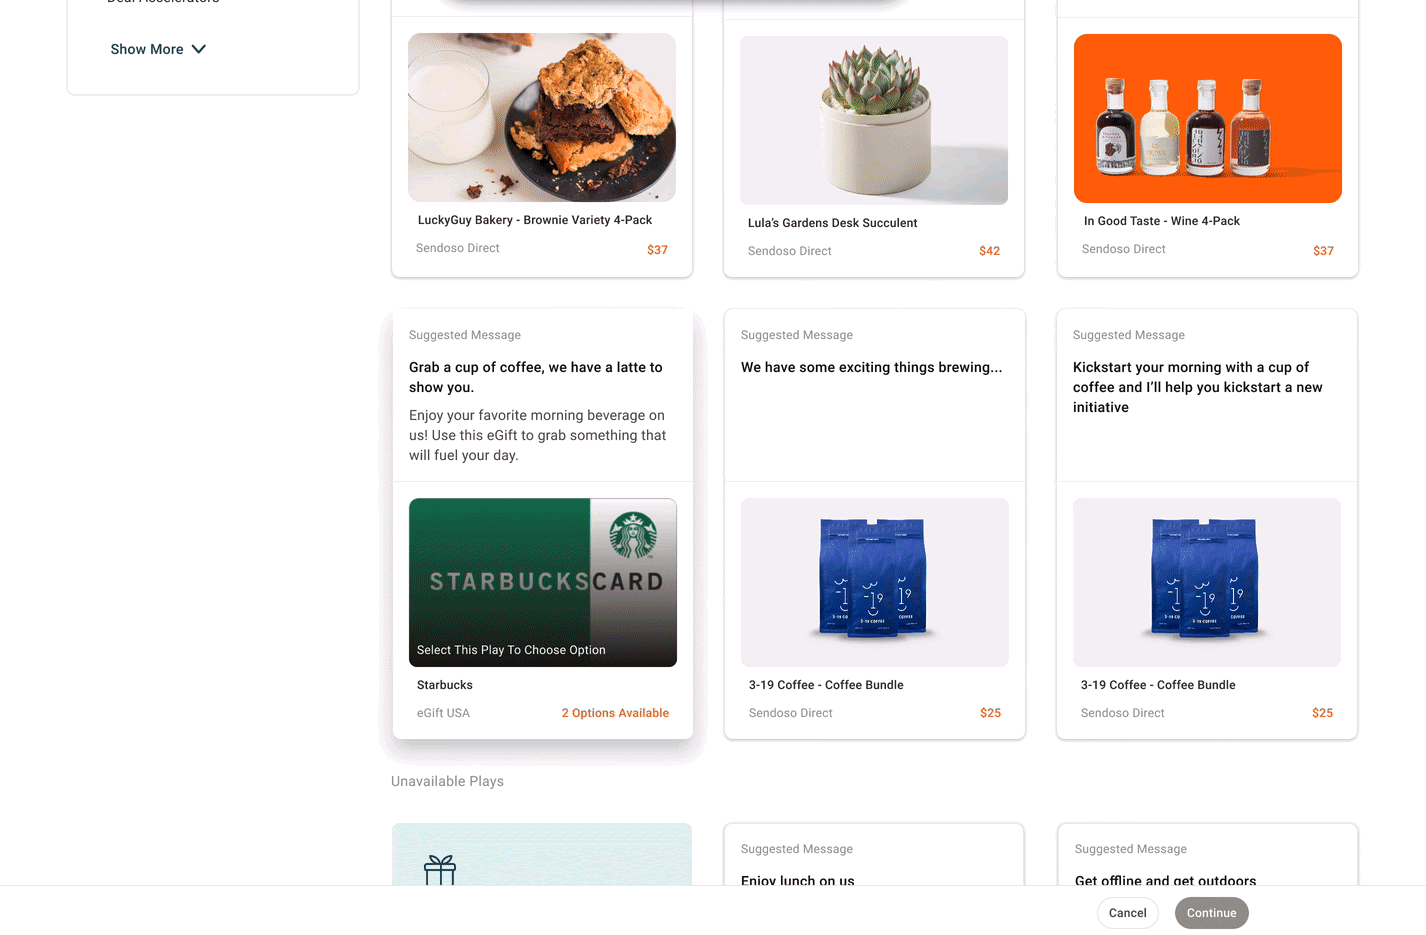Select the "Kickstart your morning" suggested message
The image size is (1426, 935).
point(1198,387)
